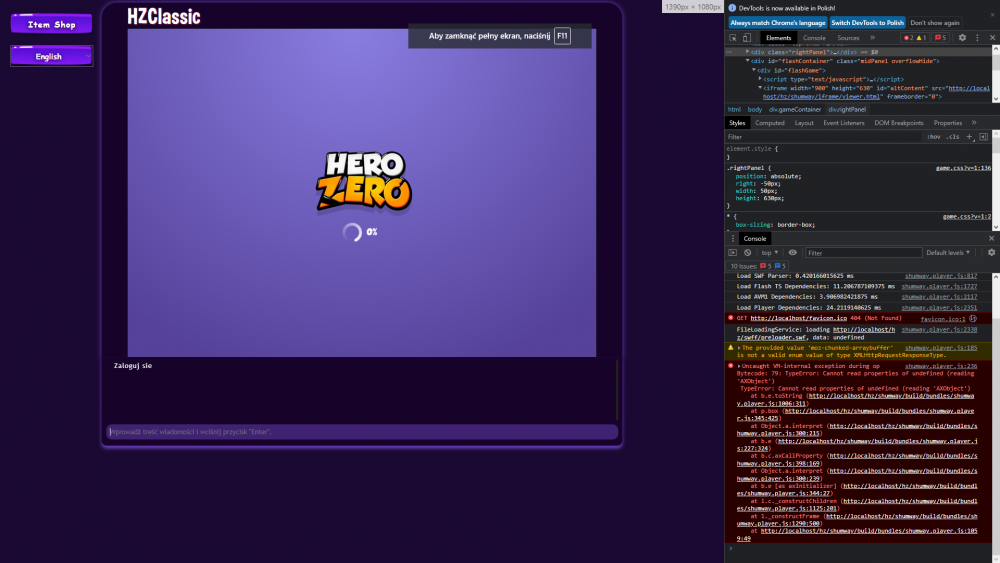Show the console sidebar icon
This screenshot has height=563, width=1000.
click(732, 252)
